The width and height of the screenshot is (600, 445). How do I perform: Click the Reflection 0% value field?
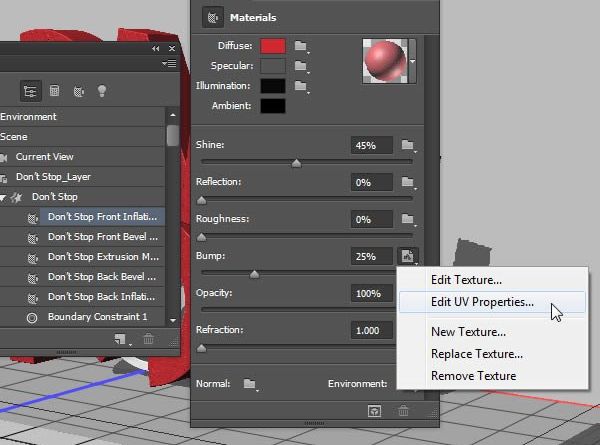(x=372, y=183)
